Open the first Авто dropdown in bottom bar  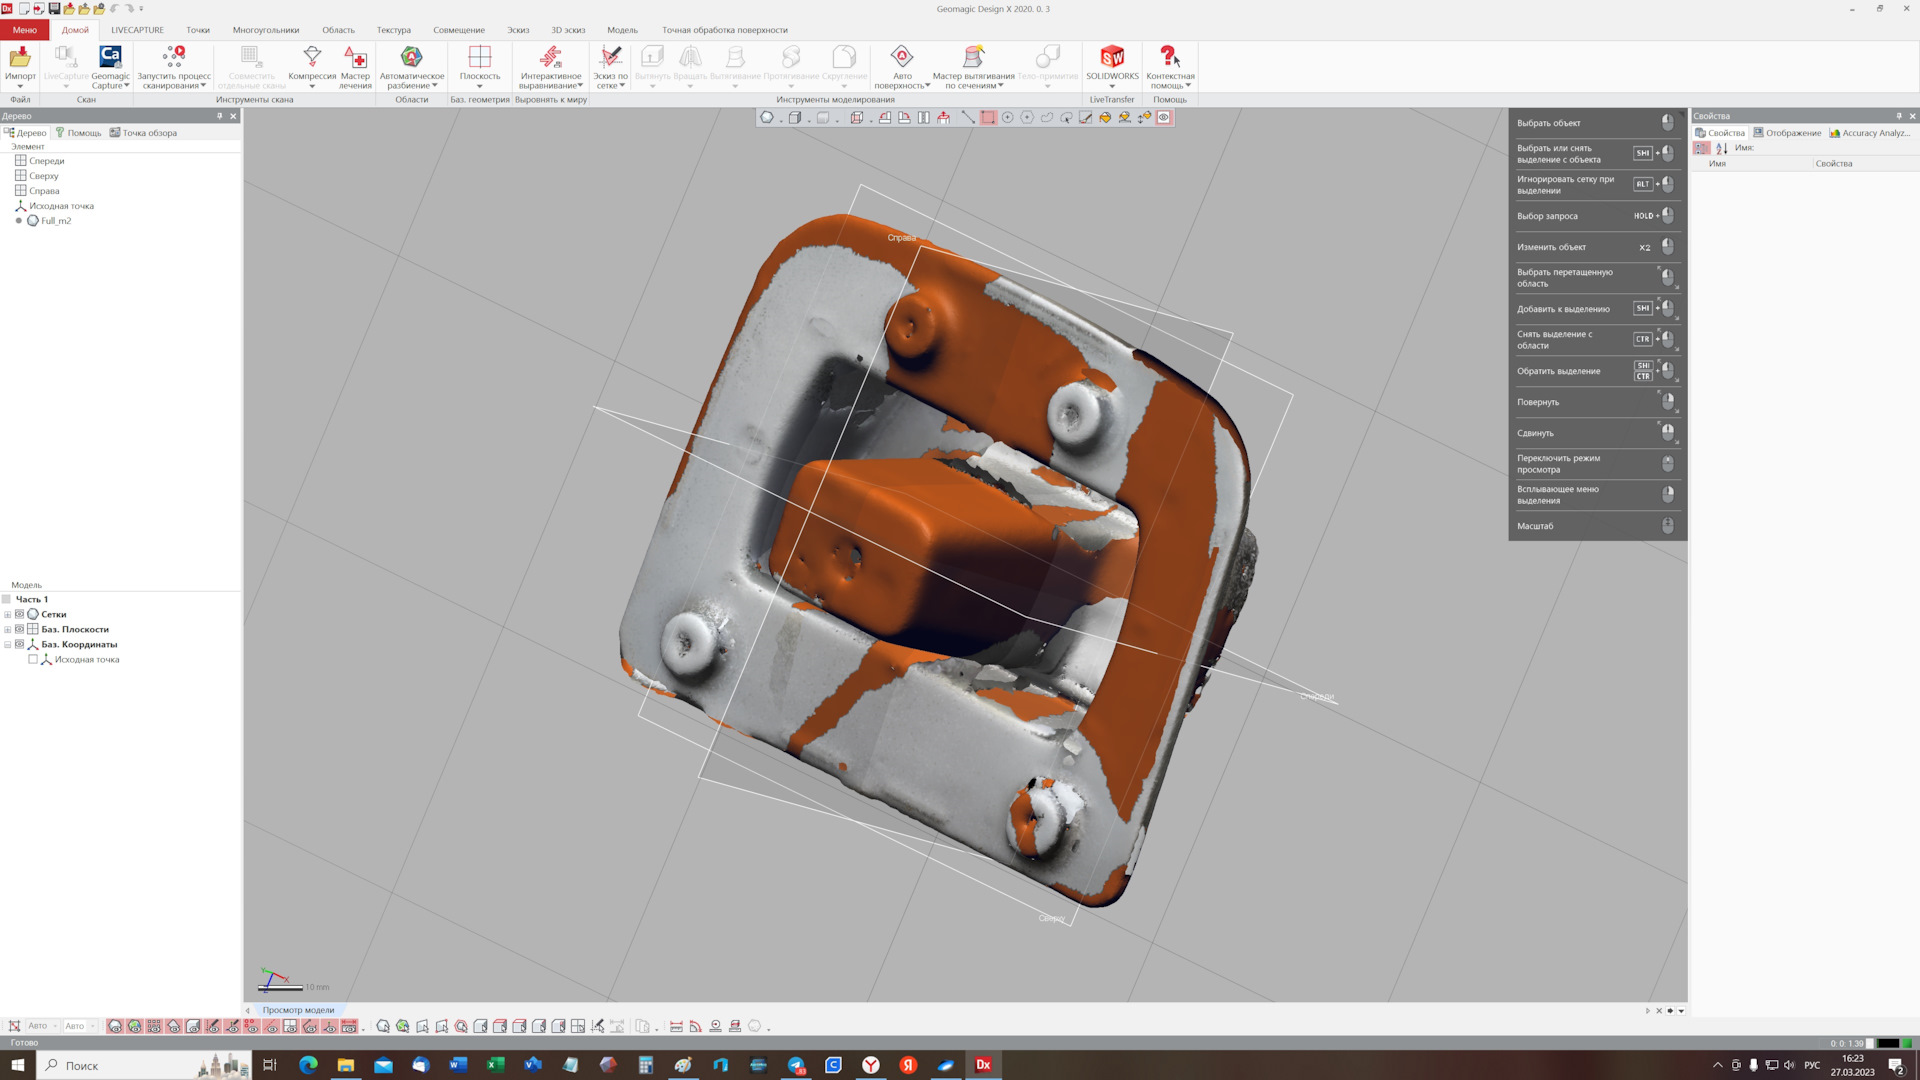click(x=55, y=1026)
